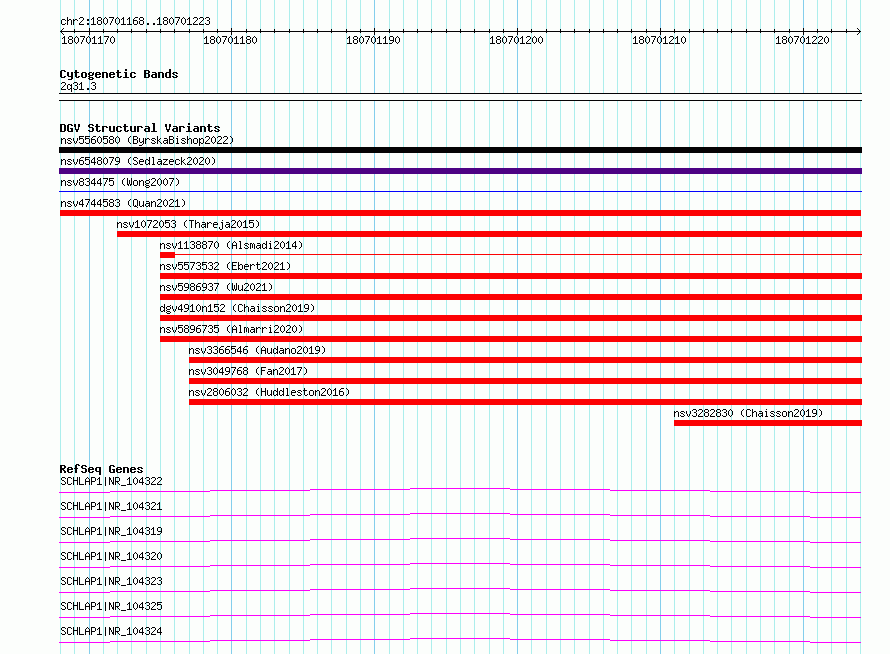The height and width of the screenshot is (654, 890).
Task: Open the nsv834475 (Wong2007) variant label
Action: point(120,182)
